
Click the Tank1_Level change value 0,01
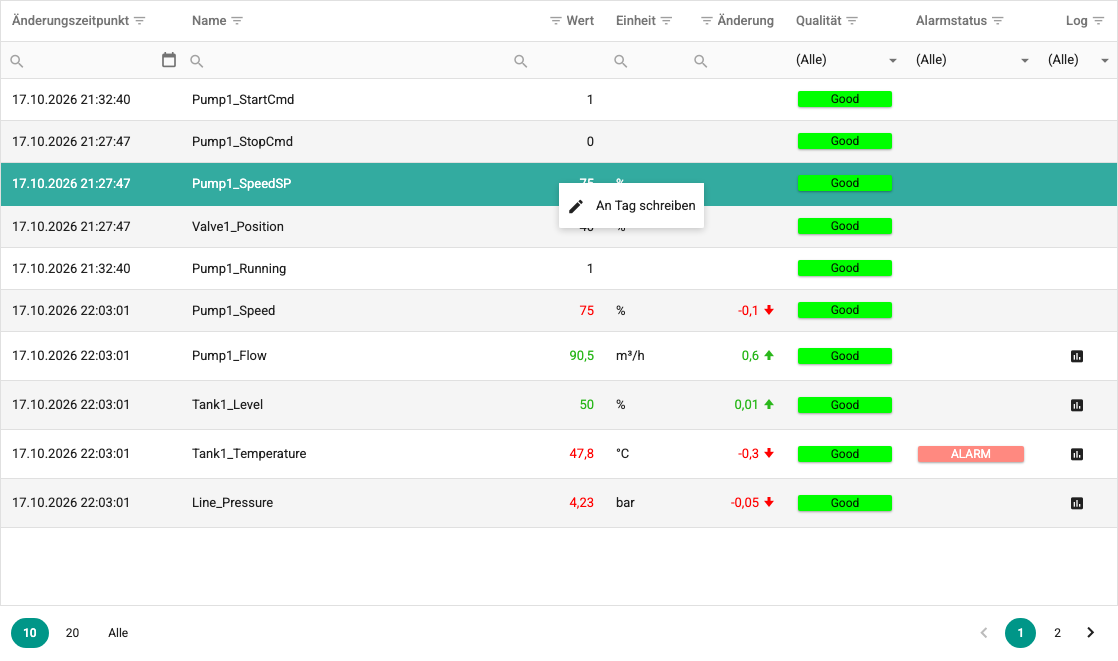point(747,405)
